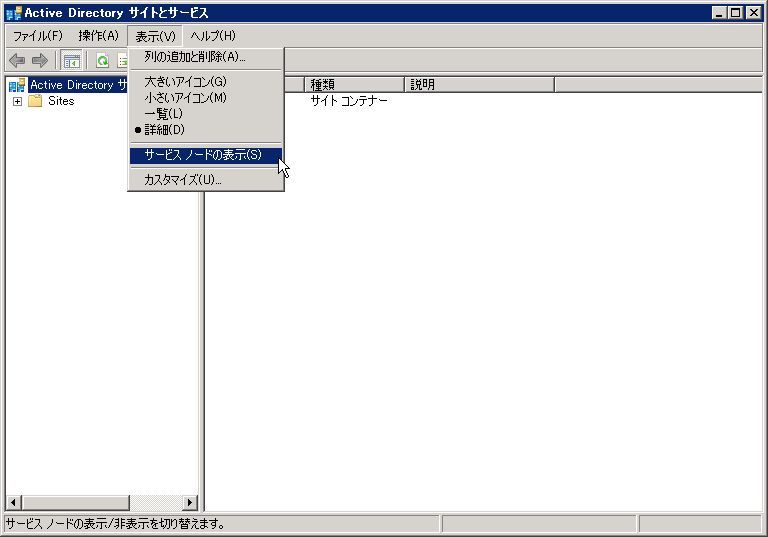
Task: Open the ヘルプ(H) menu
Action: 213,36
